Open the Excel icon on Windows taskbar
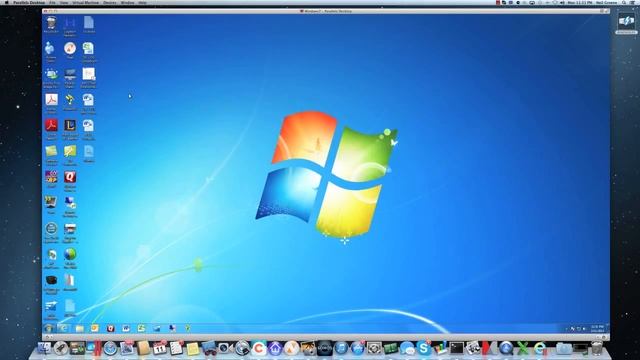This screenshot has width=640, height=360. pyautogui.click(x=141, y=328)
